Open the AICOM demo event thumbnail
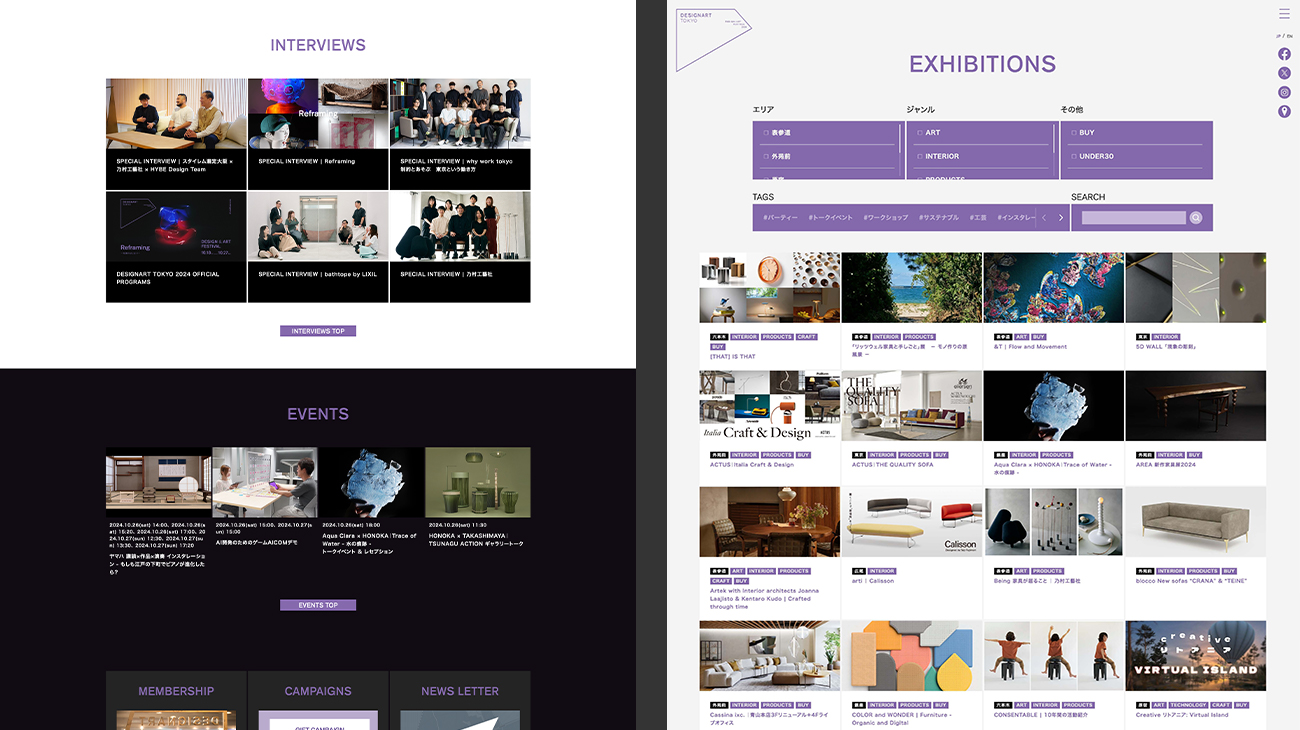The width and height of the screenshot is (1300, 730). [264, 482]
